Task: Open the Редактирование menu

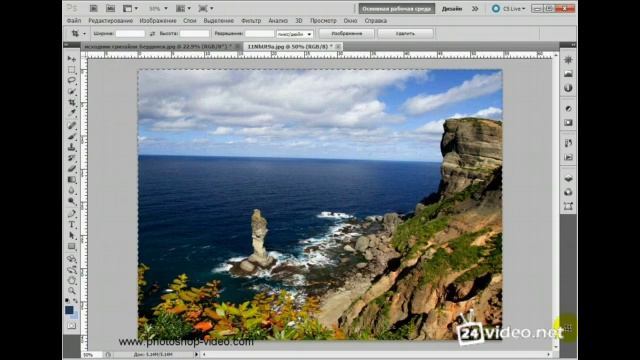Action: (111, 20)
